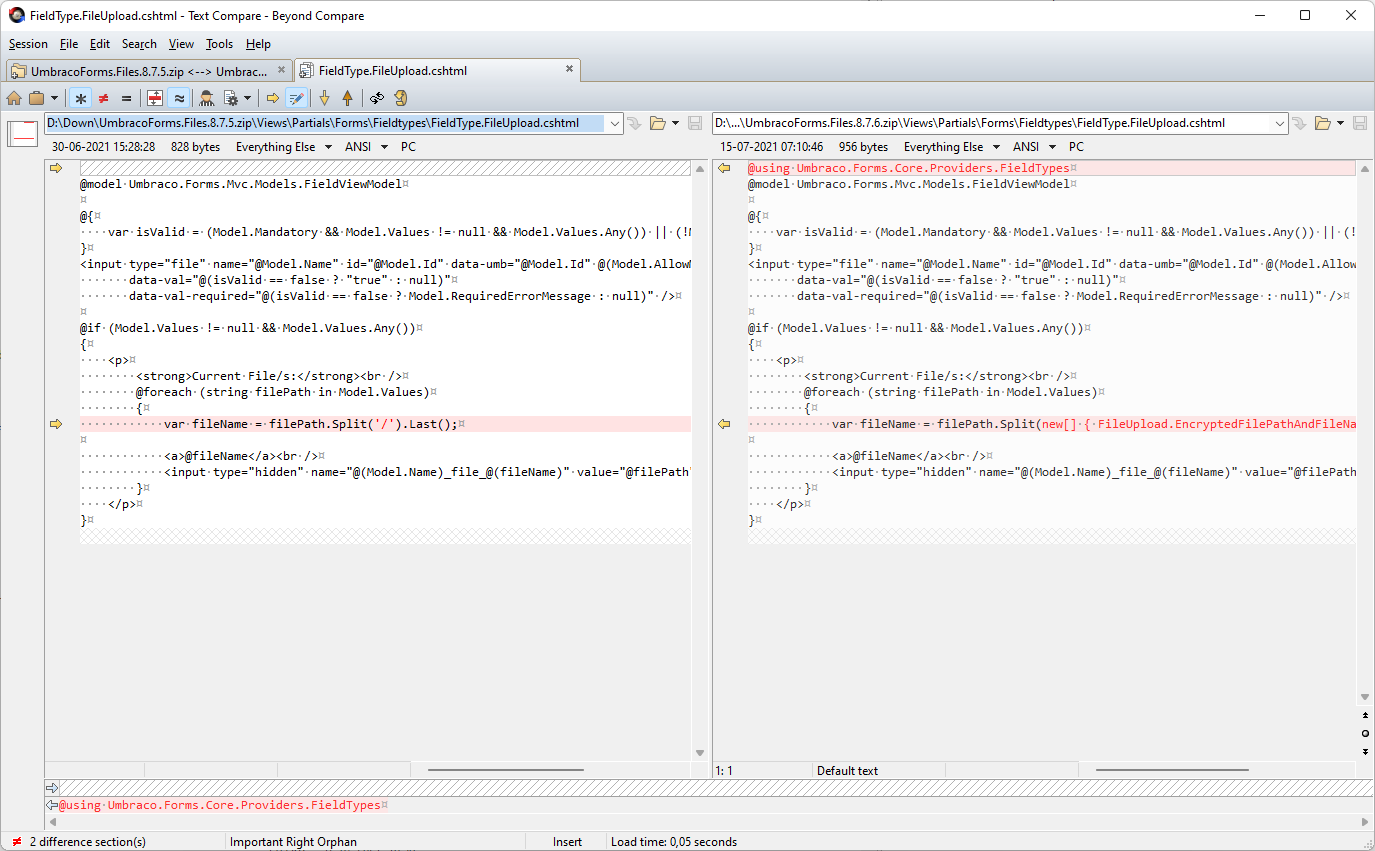
Task: Click the left pane browse folder icon
Action: click(657, 123)
